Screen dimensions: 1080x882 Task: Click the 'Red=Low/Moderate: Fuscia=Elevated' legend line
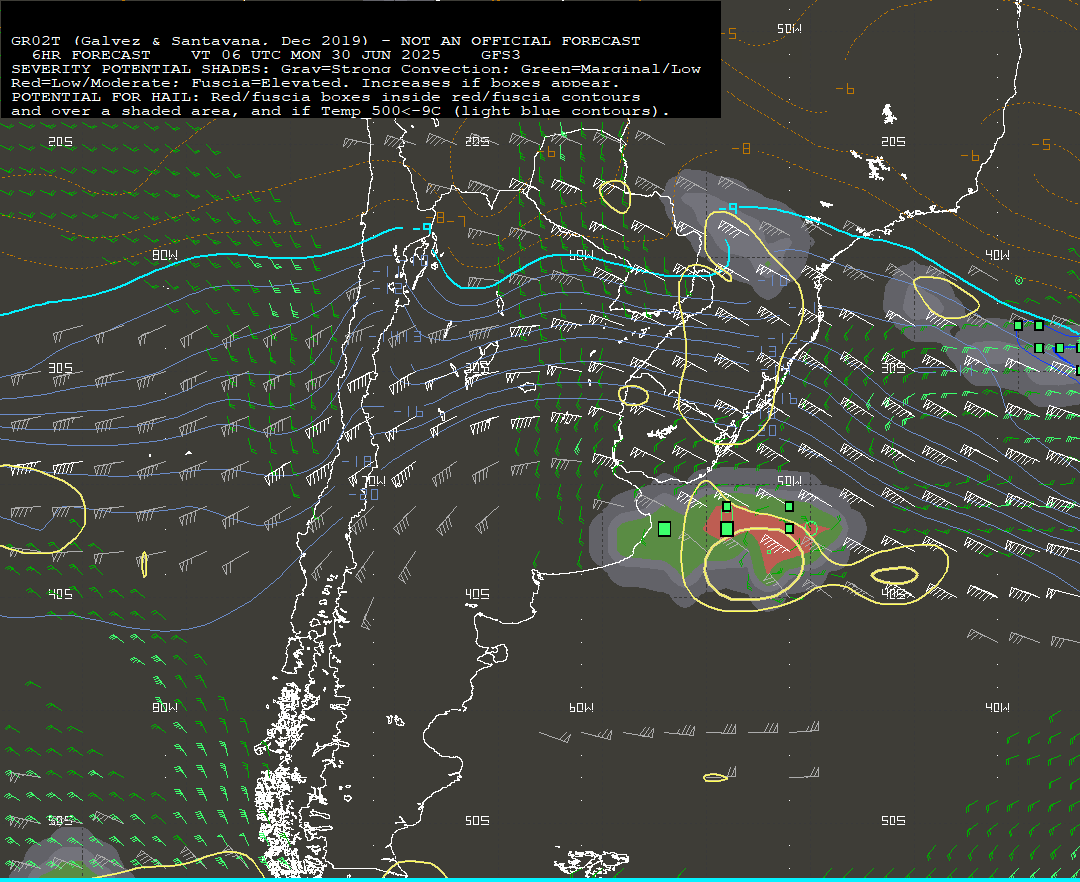(x=315, y=83)
